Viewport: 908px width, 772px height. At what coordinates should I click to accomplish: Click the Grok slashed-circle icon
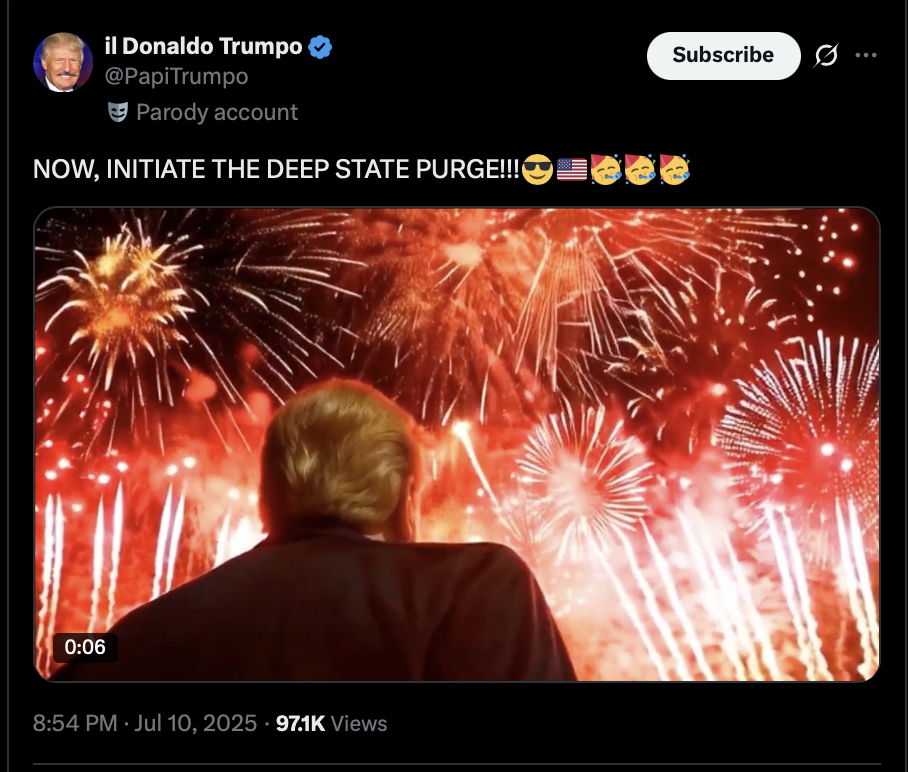[826, 56]
